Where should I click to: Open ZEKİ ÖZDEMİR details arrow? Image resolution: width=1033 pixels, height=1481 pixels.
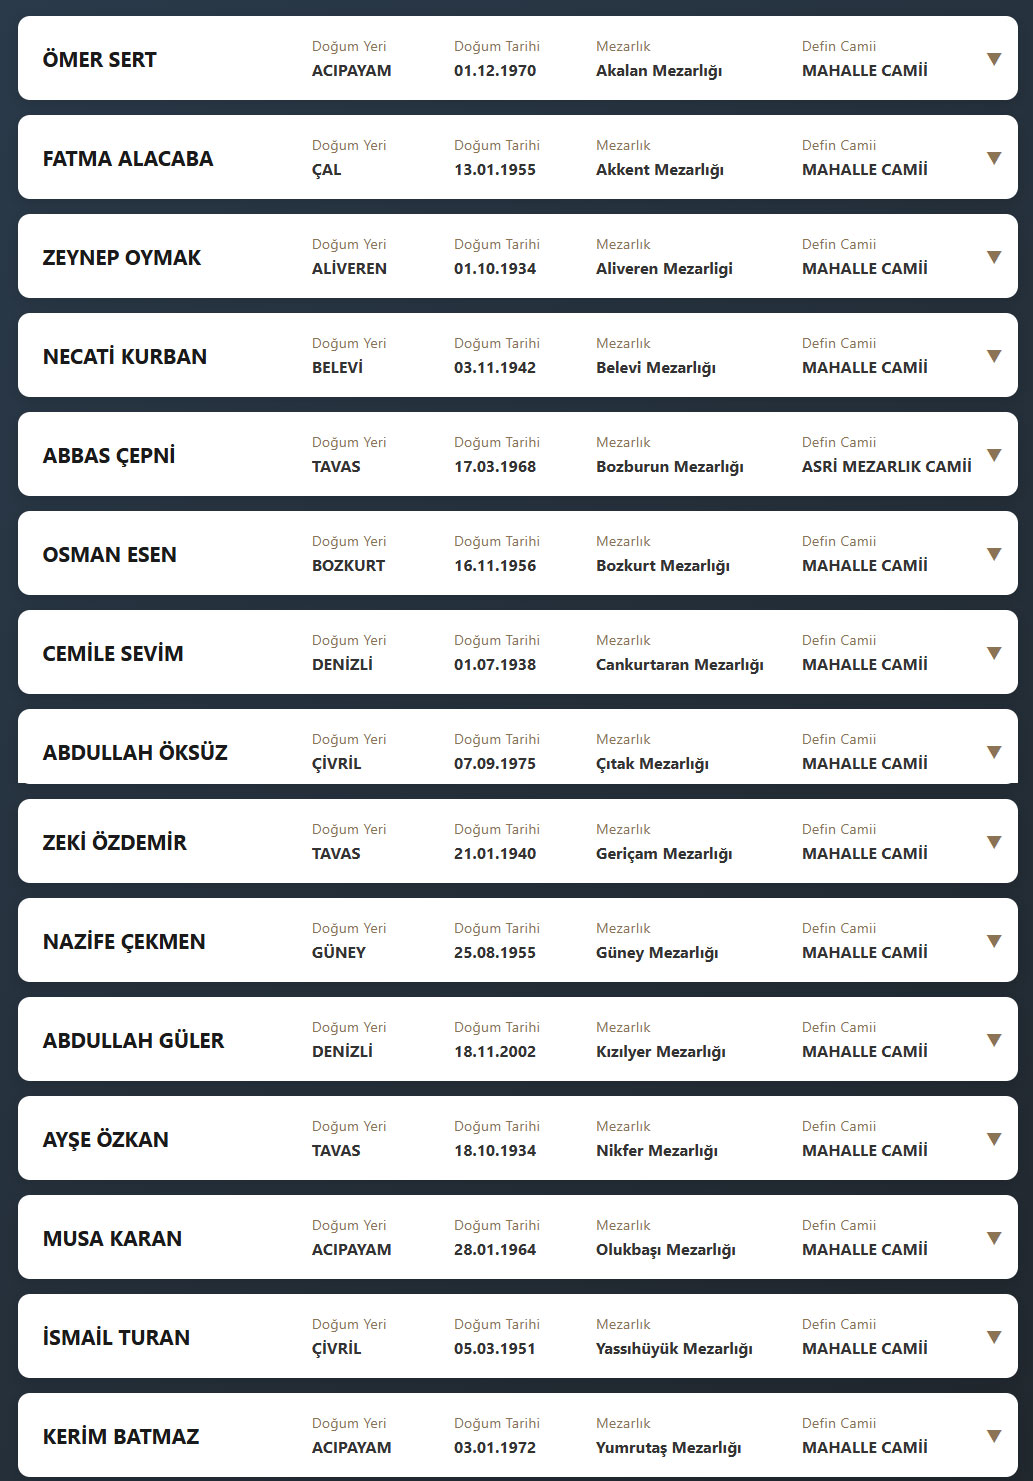[x=994, y=842]
